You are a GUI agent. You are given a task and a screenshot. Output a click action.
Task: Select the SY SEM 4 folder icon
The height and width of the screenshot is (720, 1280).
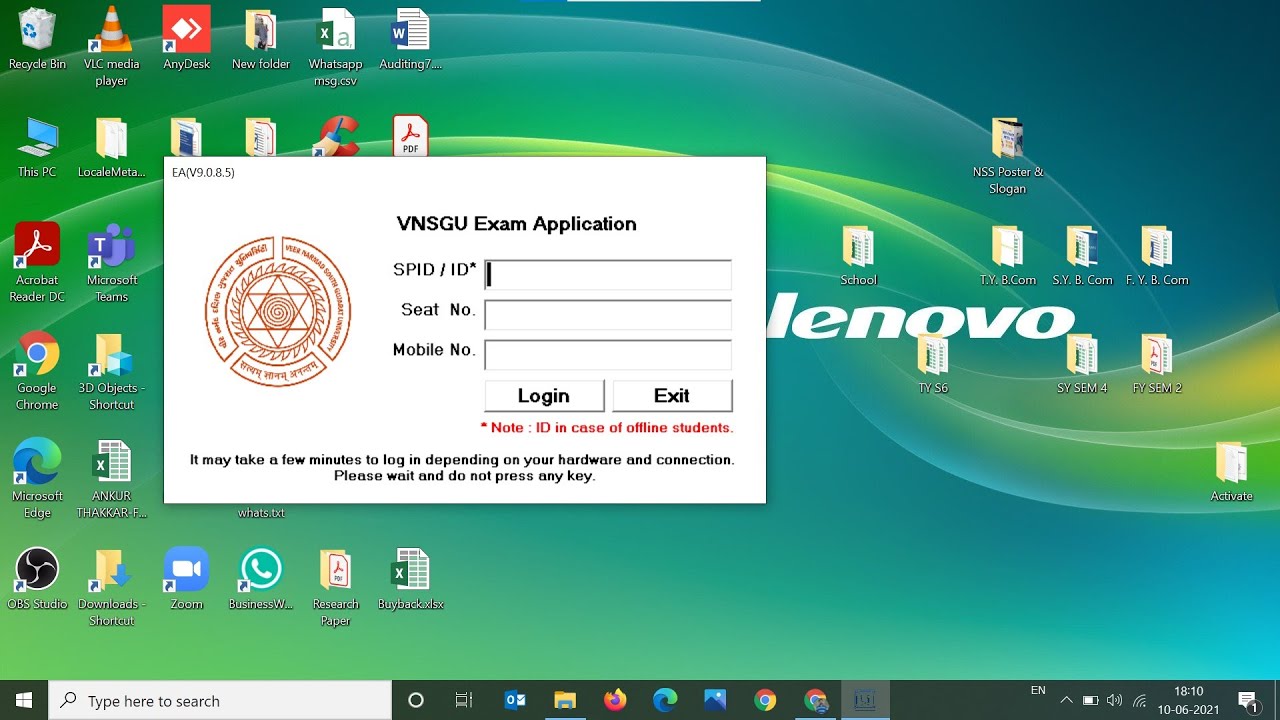pos(1082,363)
